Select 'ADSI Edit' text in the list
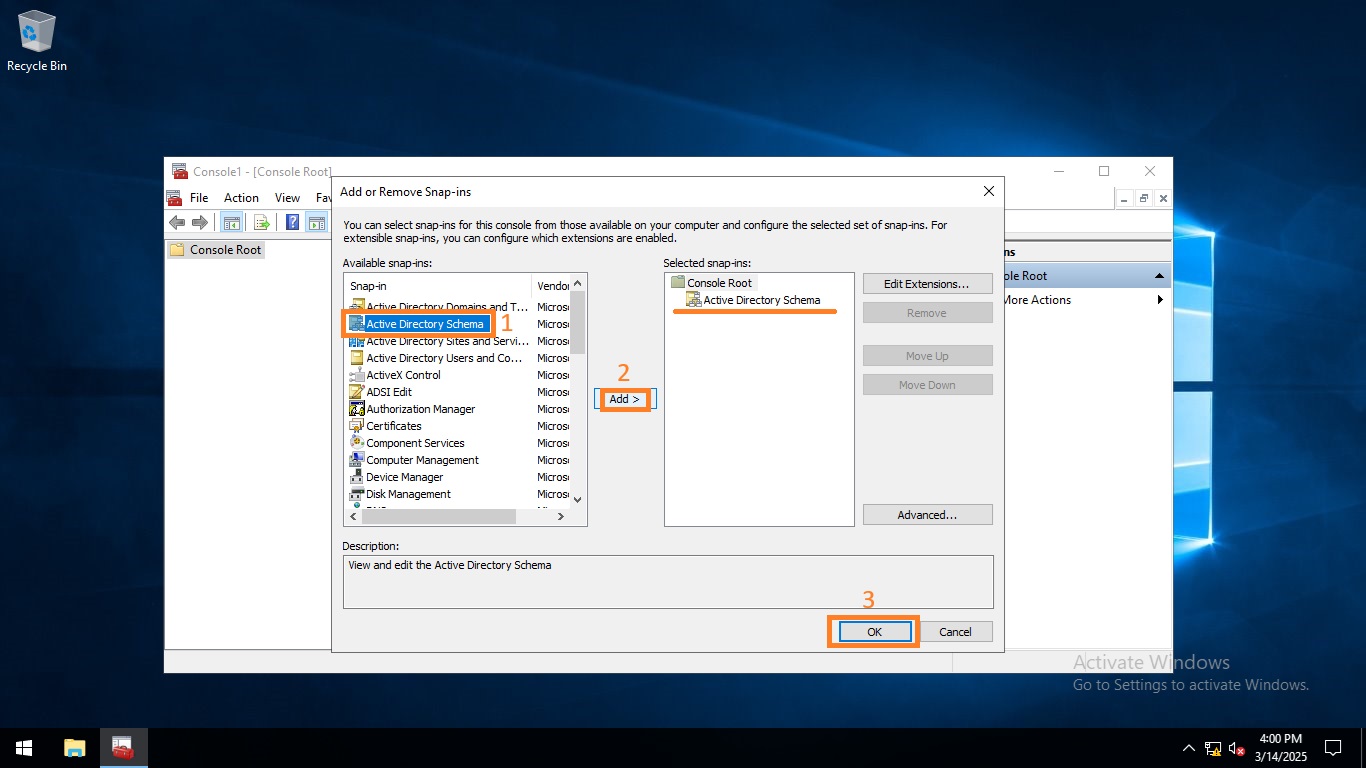1366x768 pixels. [x=389, y=392]
